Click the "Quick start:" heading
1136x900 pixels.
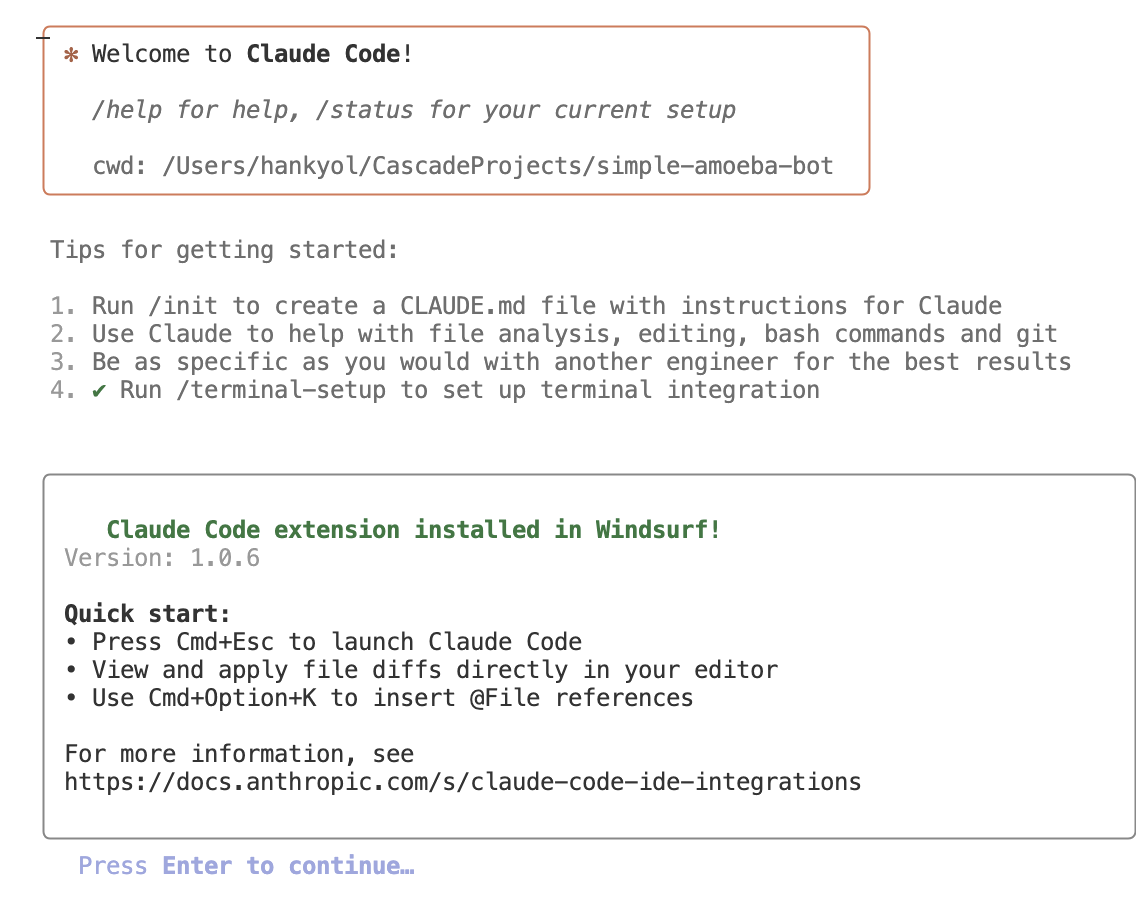click(147, 613)
